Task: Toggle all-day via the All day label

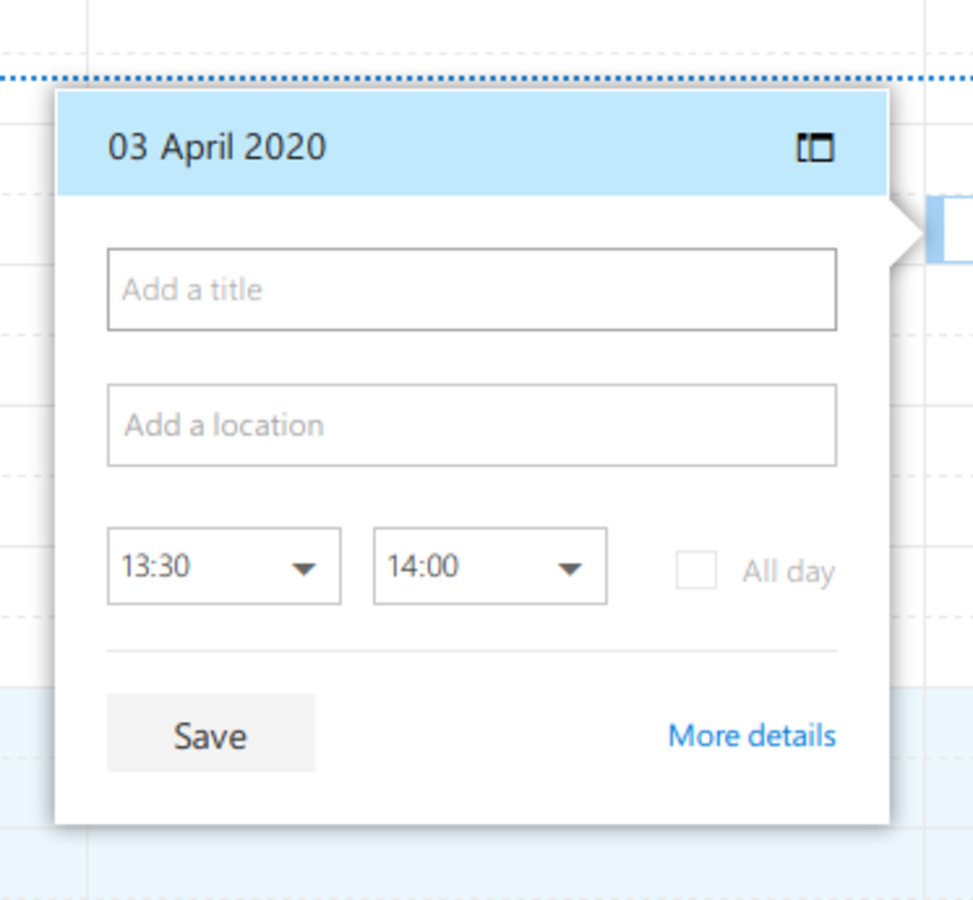Action: pos(789,572)
